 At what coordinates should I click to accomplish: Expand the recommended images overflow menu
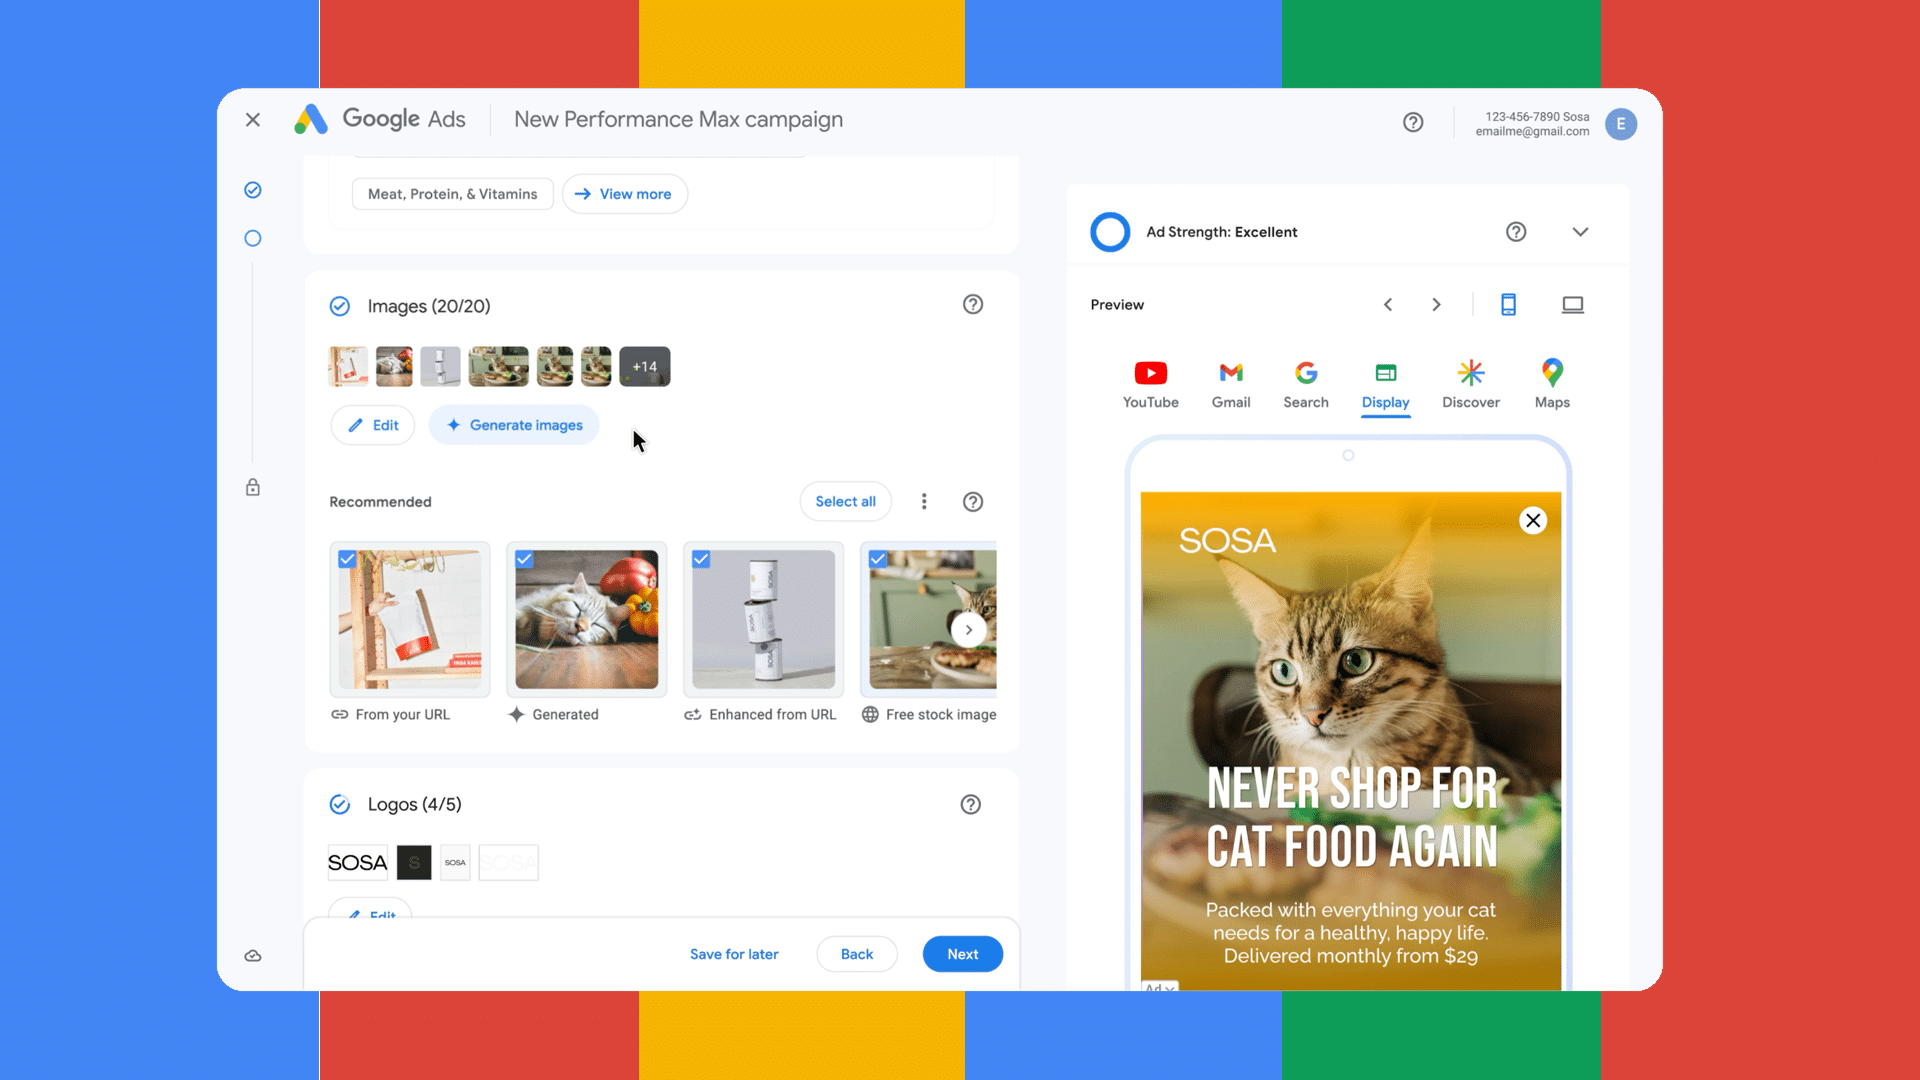923,501
